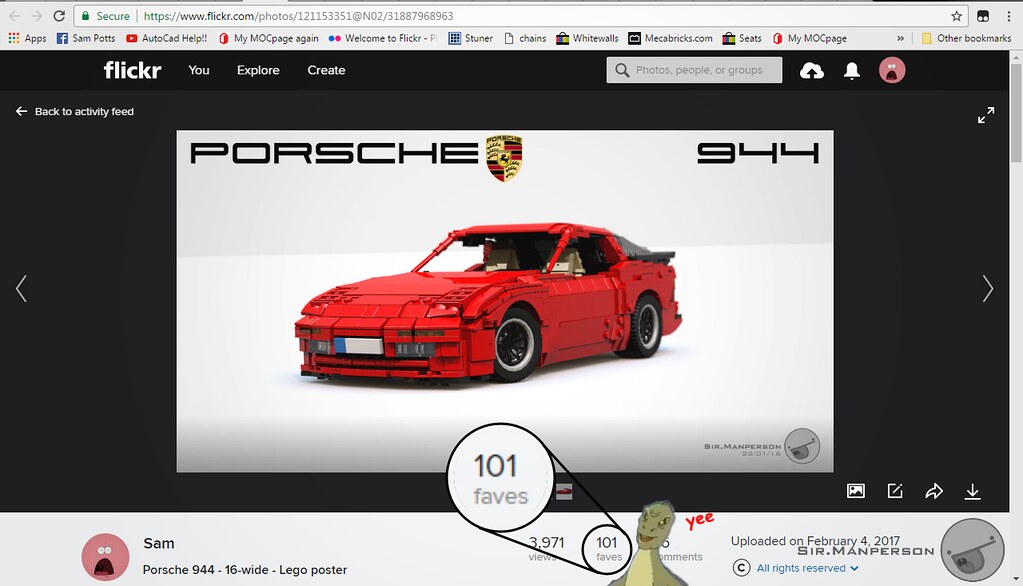This screenshot has width=1023, height=586.
Task: Click the small car thumbnail below the photo
Action: pos(564,491)
